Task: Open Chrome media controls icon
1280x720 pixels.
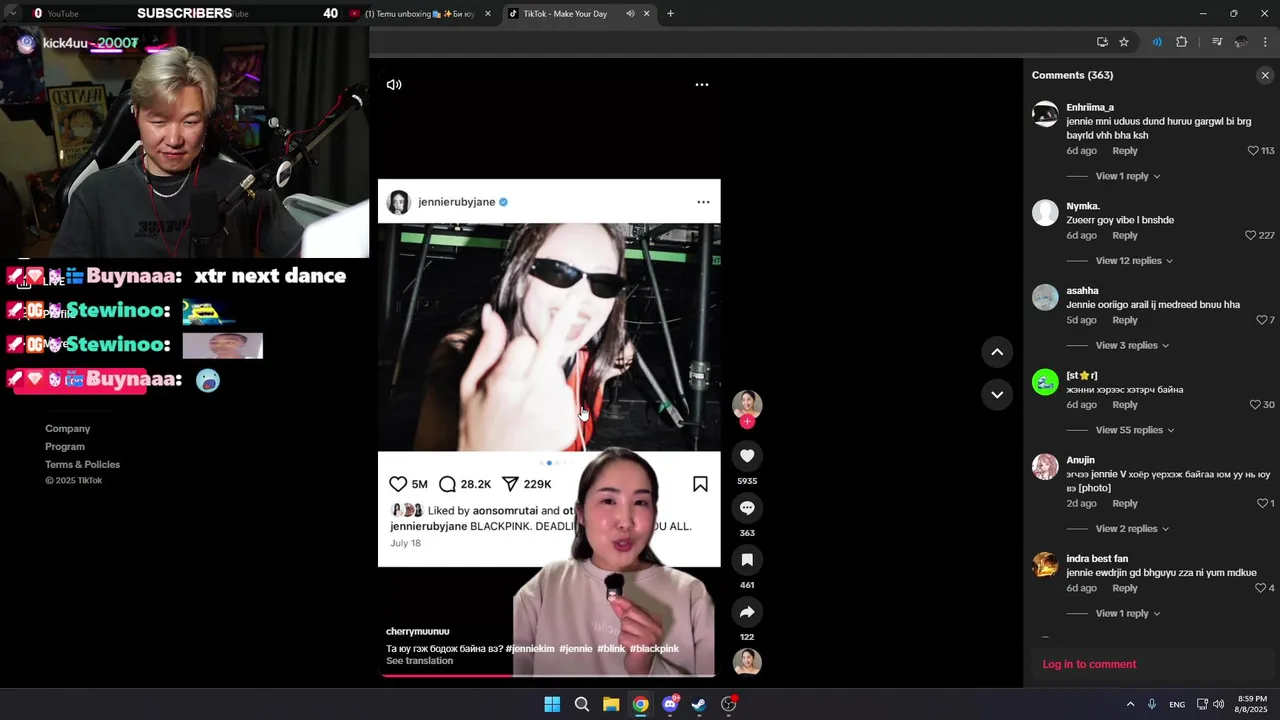Action: [x=1217, y=42]
